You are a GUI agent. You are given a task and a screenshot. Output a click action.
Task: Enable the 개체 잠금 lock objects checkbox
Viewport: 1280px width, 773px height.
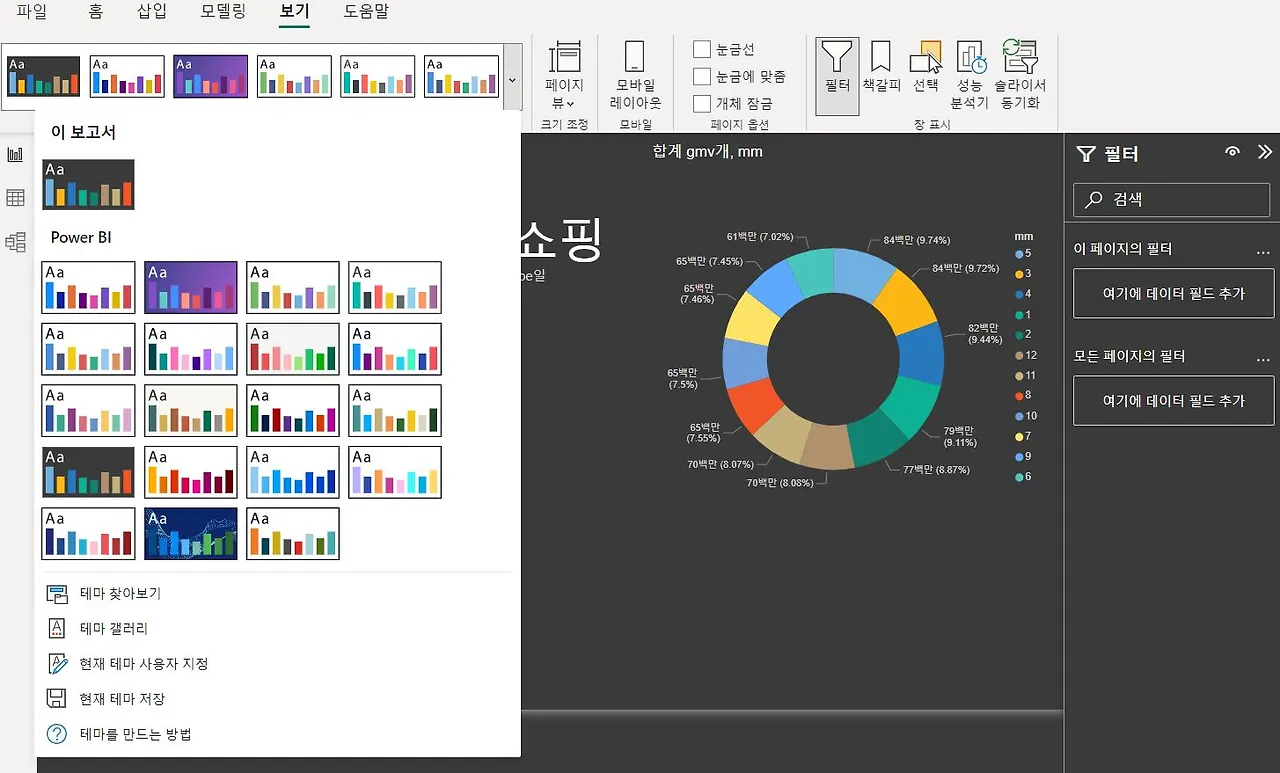(702, 103)
